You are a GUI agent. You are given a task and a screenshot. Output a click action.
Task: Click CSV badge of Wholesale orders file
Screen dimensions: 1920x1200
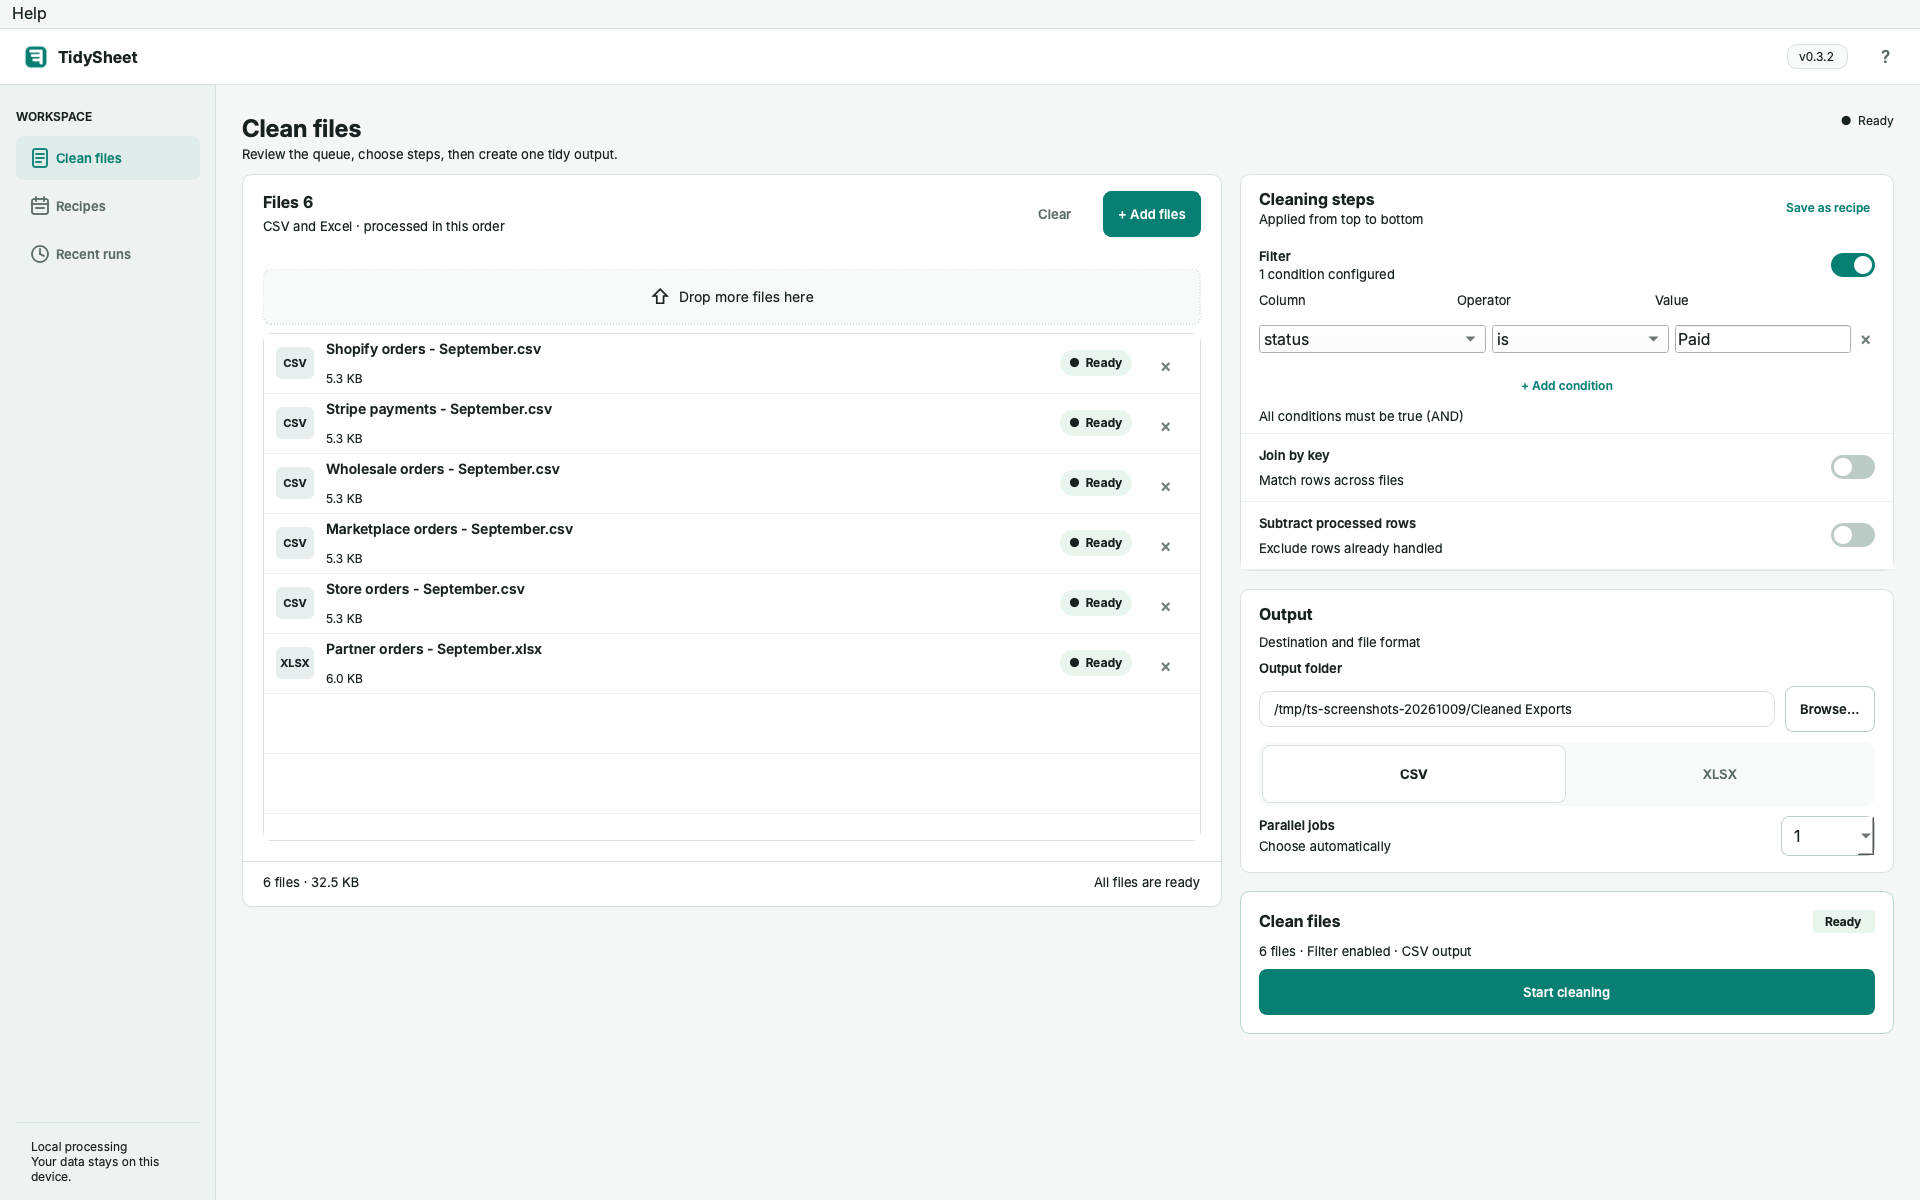click(x=295, y=483)
